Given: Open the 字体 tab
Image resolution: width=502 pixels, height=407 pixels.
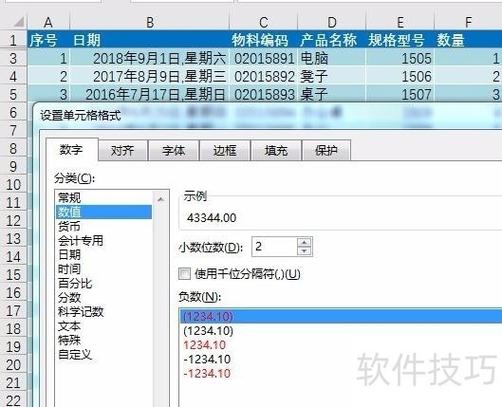Looking at the screenshot, I should coord(174,151).
